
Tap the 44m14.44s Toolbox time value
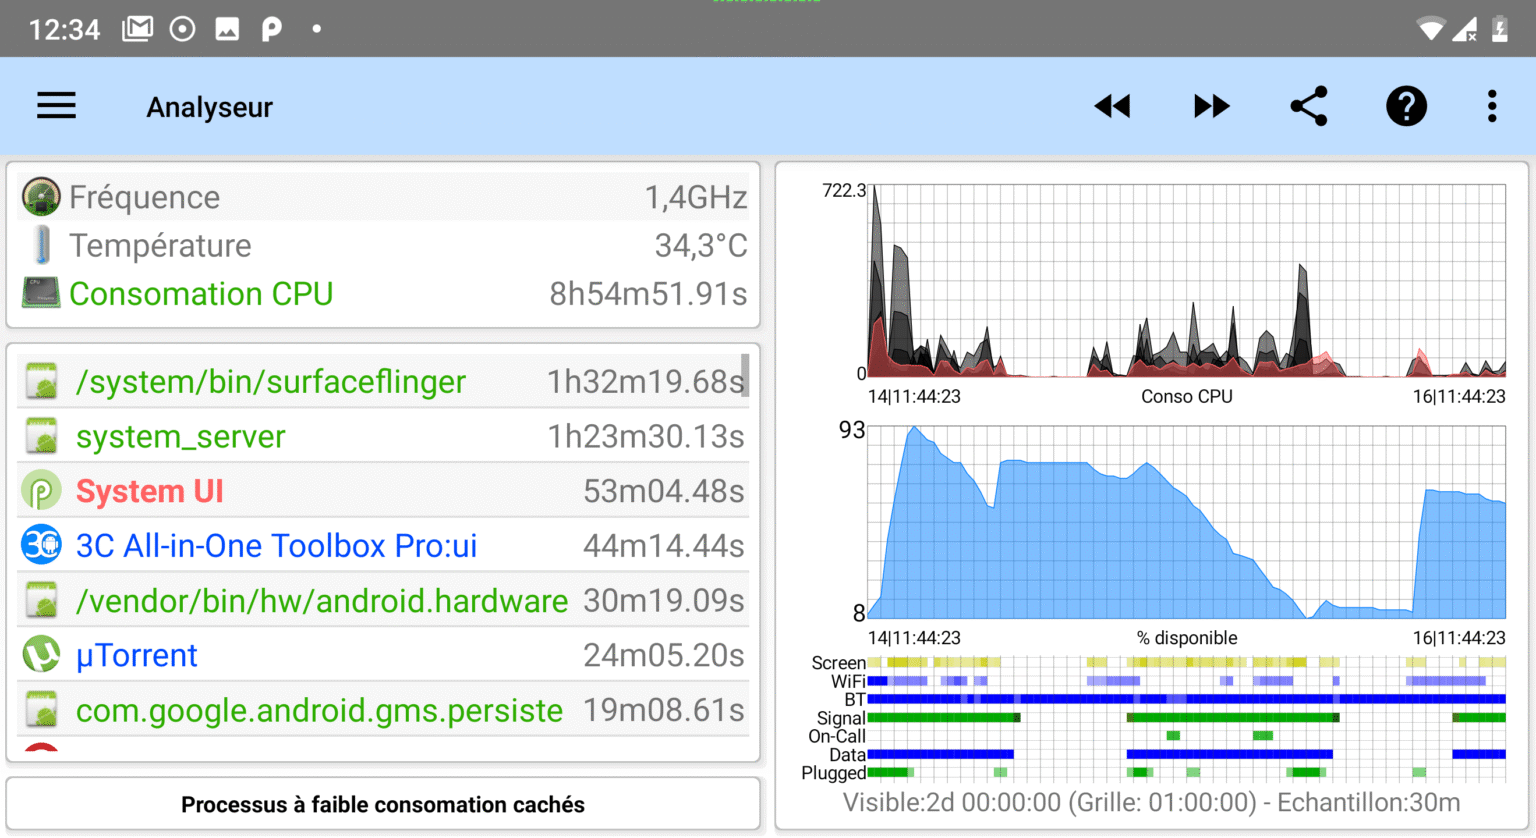click(x=664, y=546)
